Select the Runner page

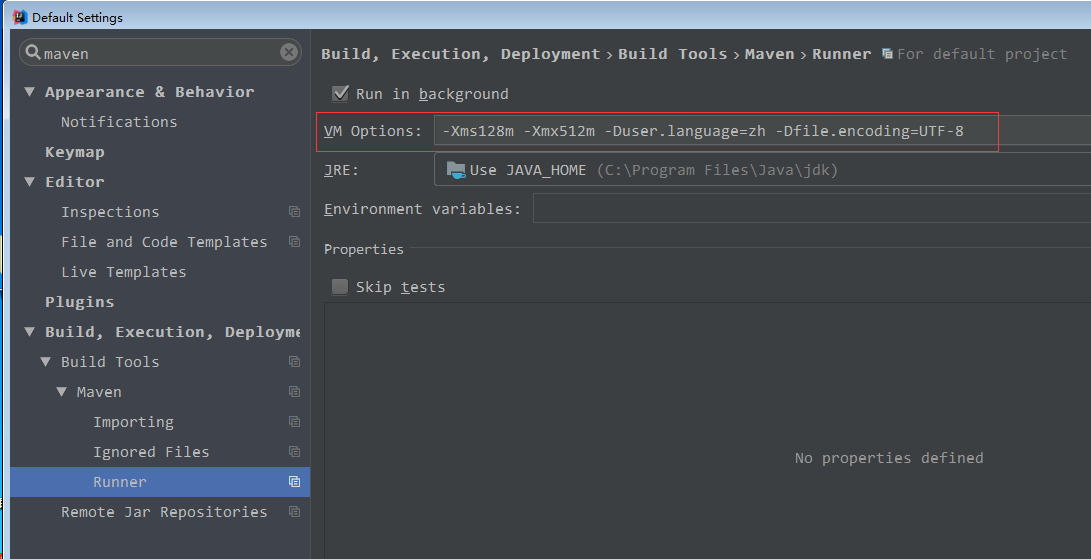tap(120, 482)
